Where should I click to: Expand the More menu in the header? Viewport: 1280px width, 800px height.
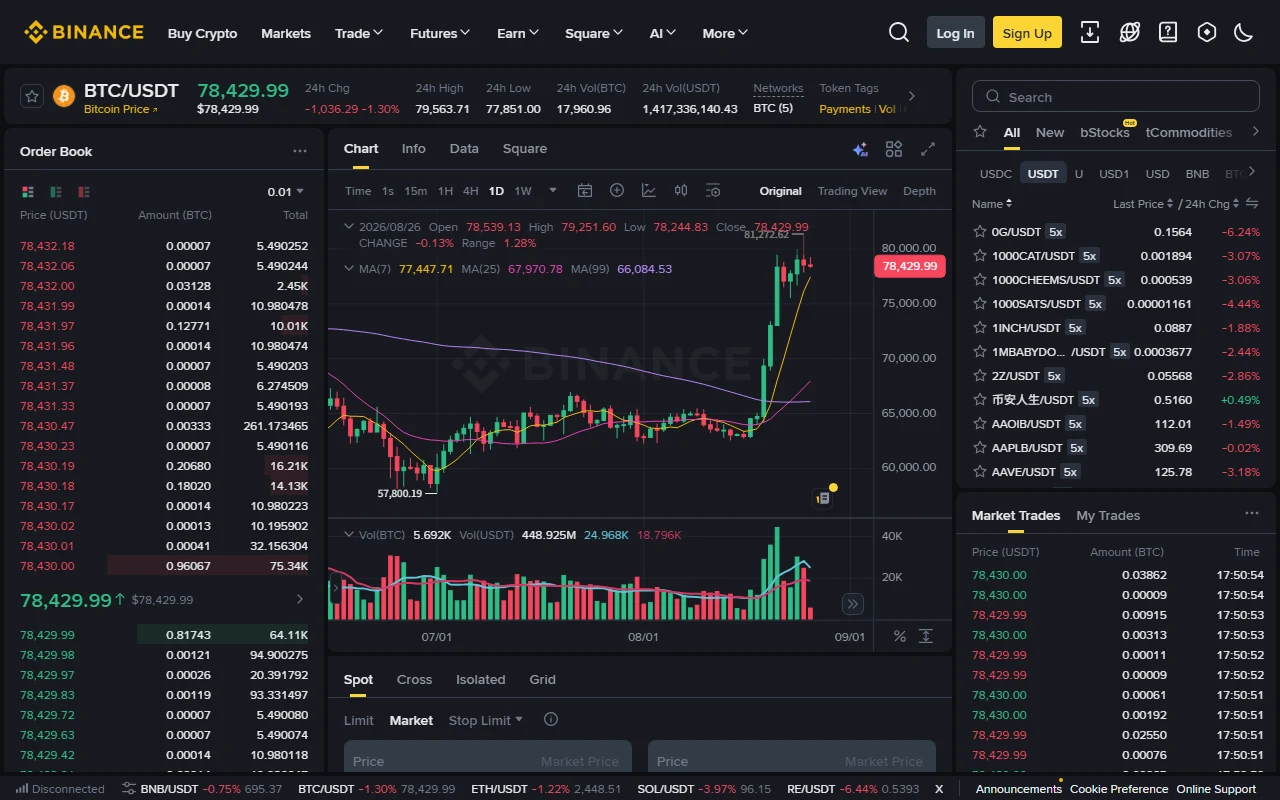pos(725,33)
